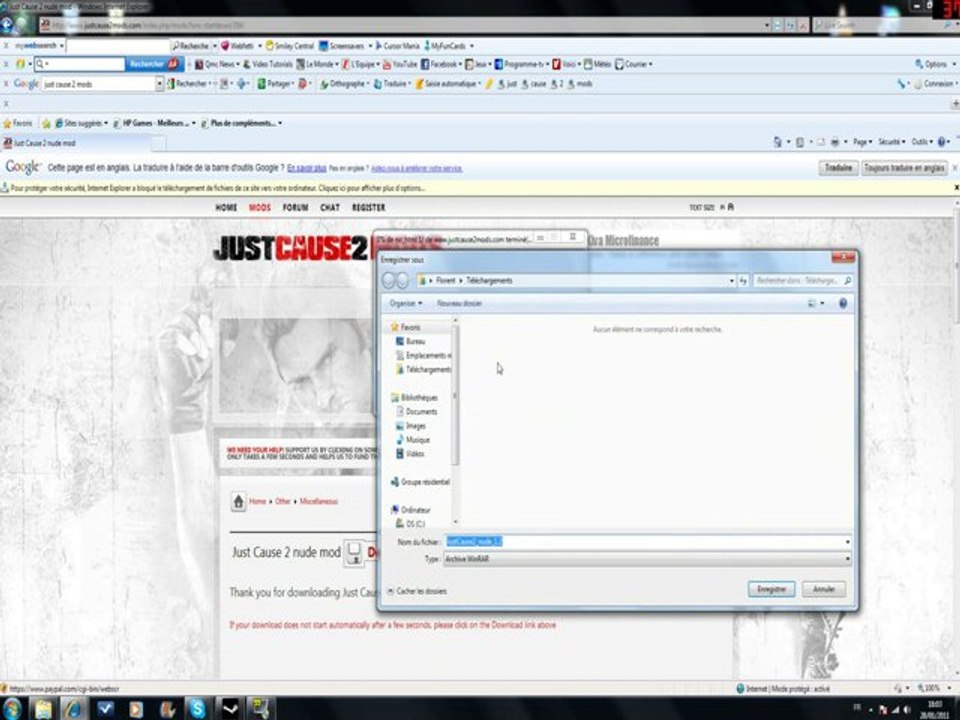Open Skype from the taskbar
The image size is (960, 720).
tap(197, 709)
